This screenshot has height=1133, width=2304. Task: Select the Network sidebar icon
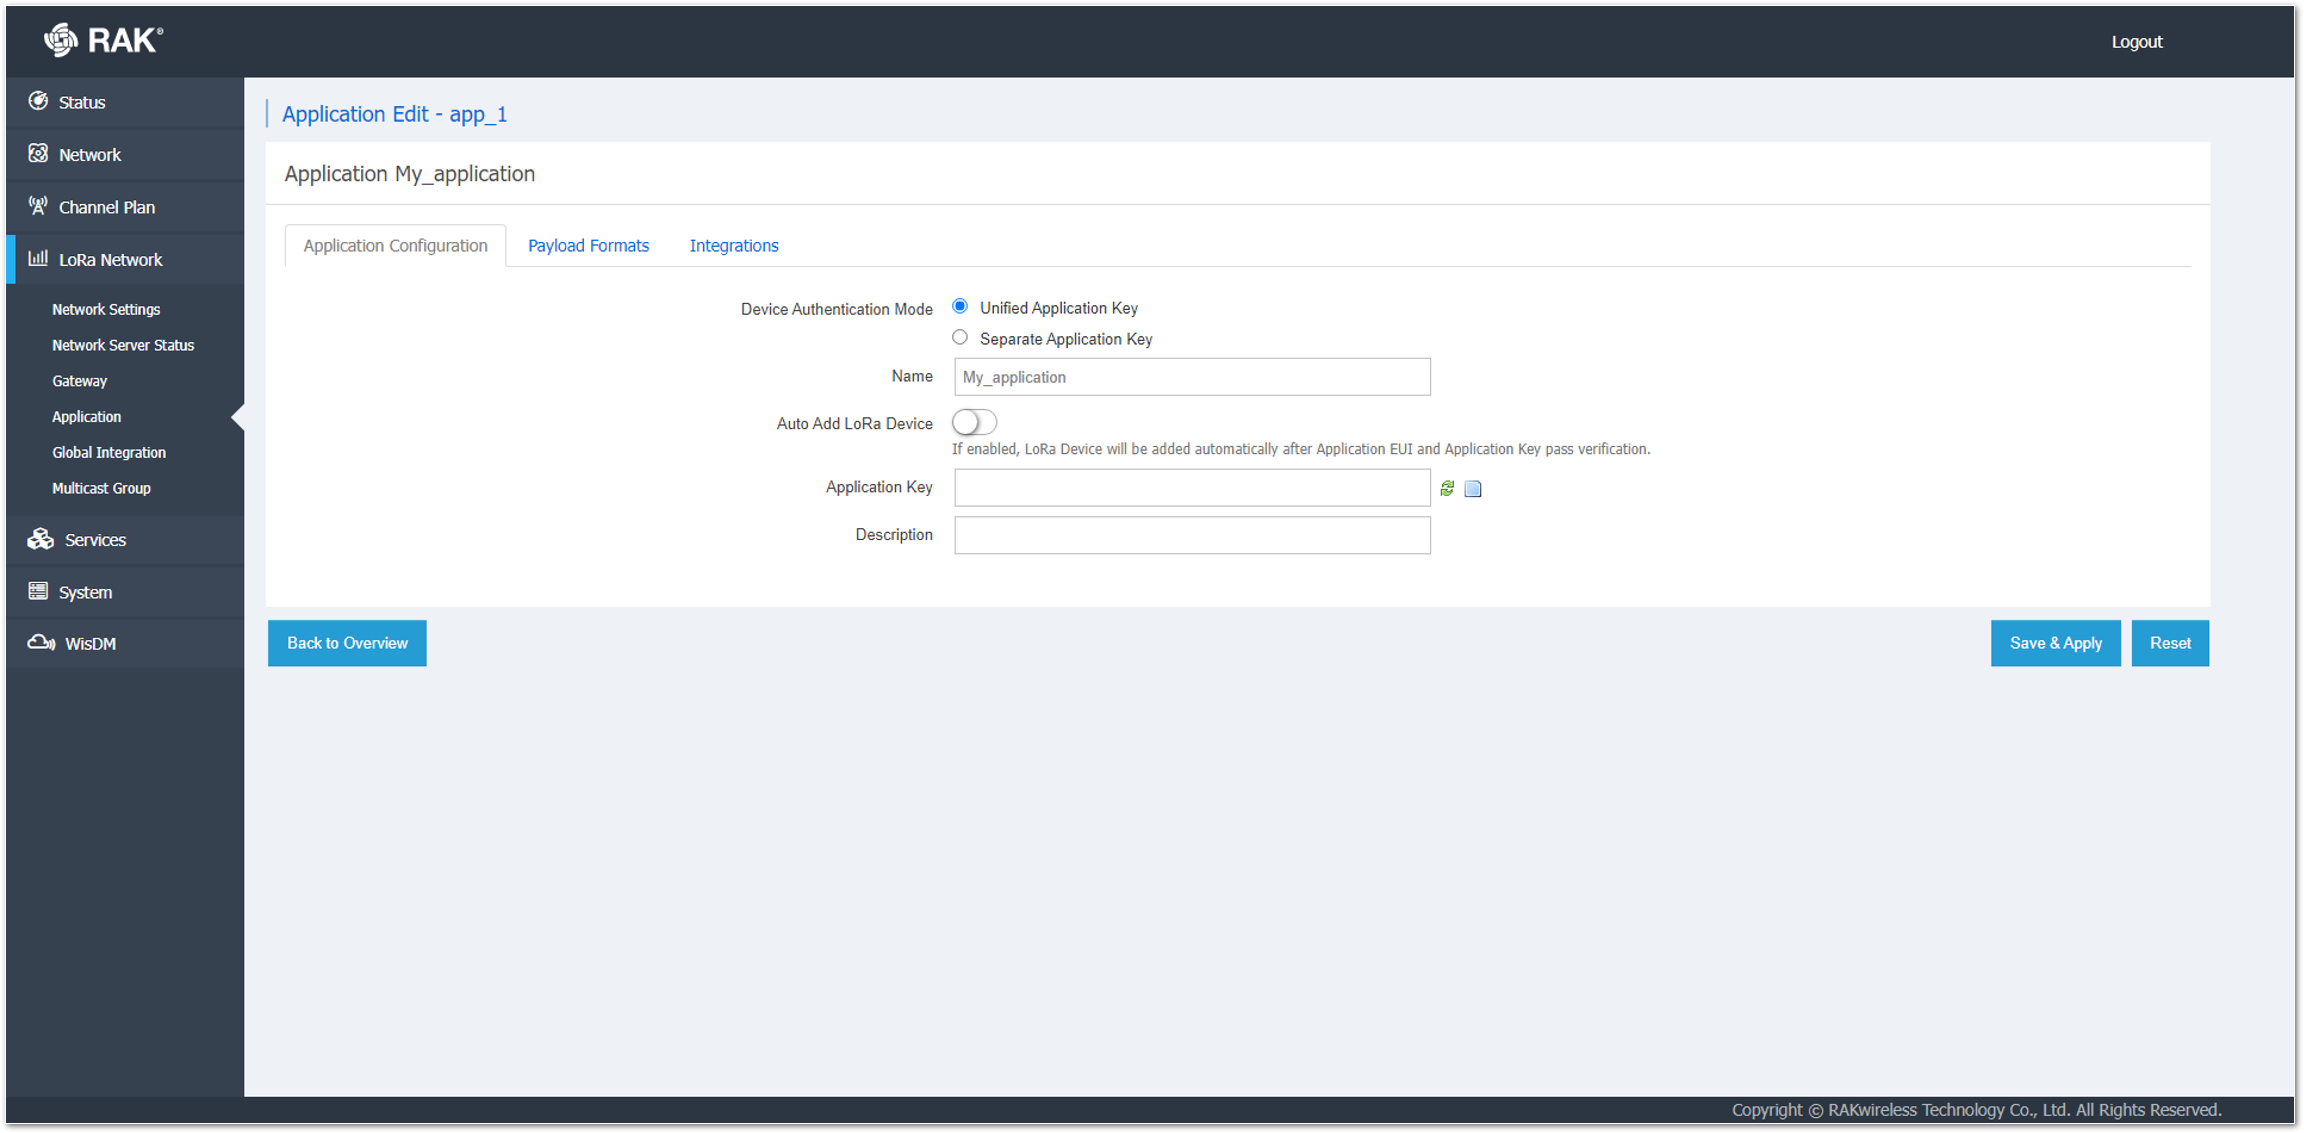click(x=38, y=154)
